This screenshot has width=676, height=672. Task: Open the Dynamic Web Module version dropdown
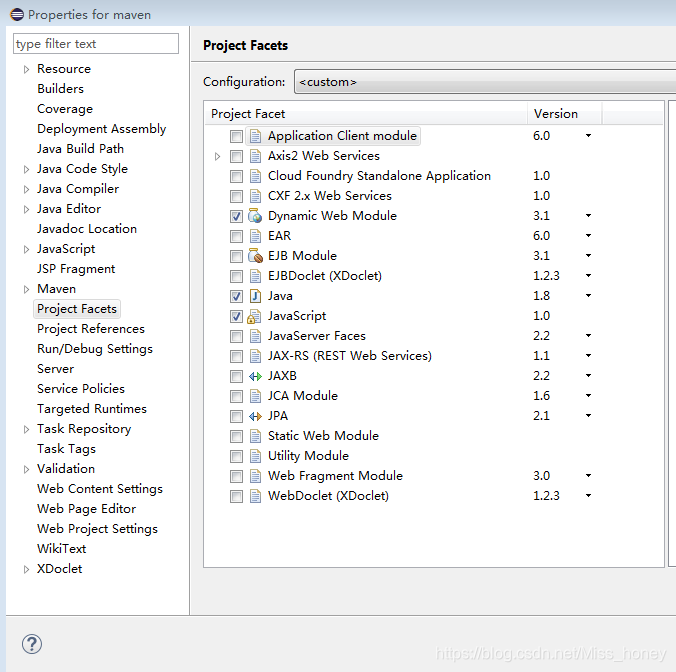pyautogui.click(x=588, y=216)
